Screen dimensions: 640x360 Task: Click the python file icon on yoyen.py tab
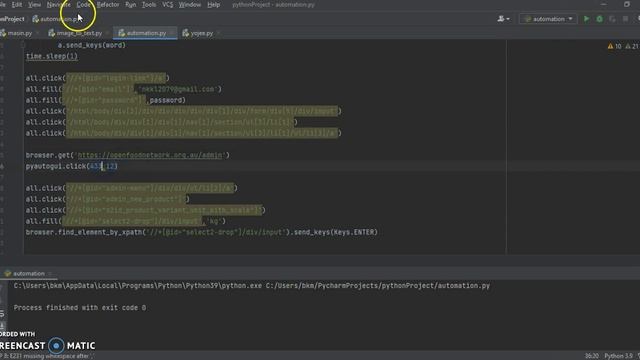tap(186, 33)
